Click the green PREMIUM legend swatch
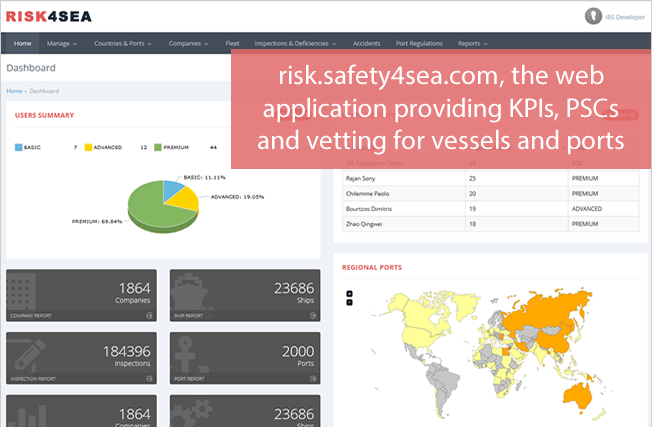The height and width of the screenshot is (427, 652). pyautogui.click(x=158, y=147)
